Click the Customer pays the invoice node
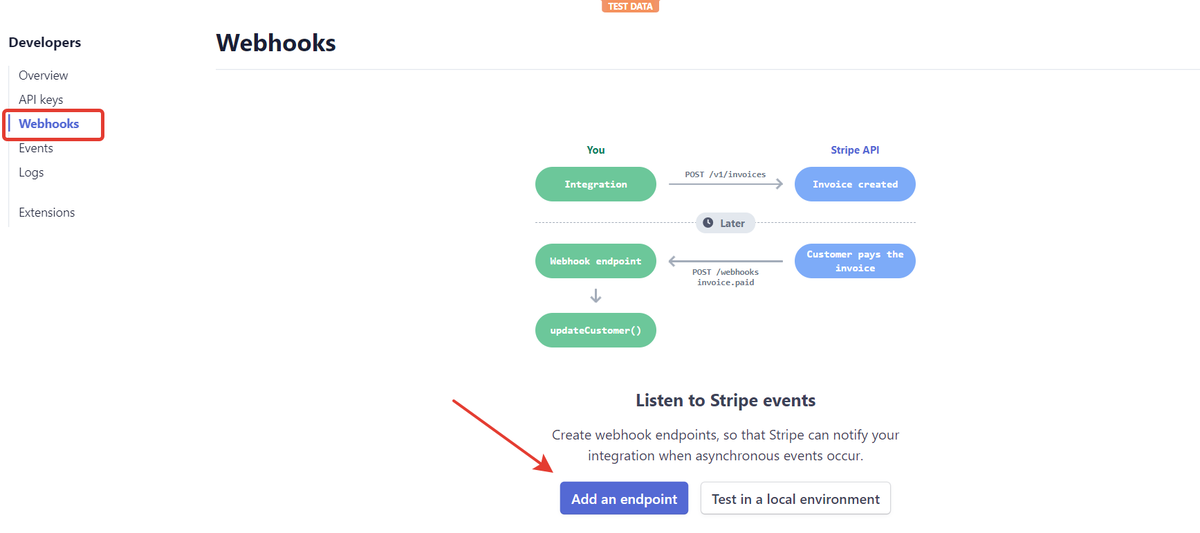Viewport: 1200px width, 533px height. click(855, 261)
